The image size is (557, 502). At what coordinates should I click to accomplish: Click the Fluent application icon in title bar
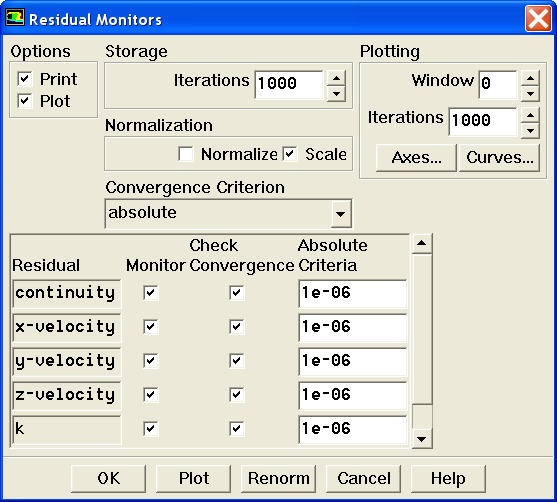pos(15,17)
